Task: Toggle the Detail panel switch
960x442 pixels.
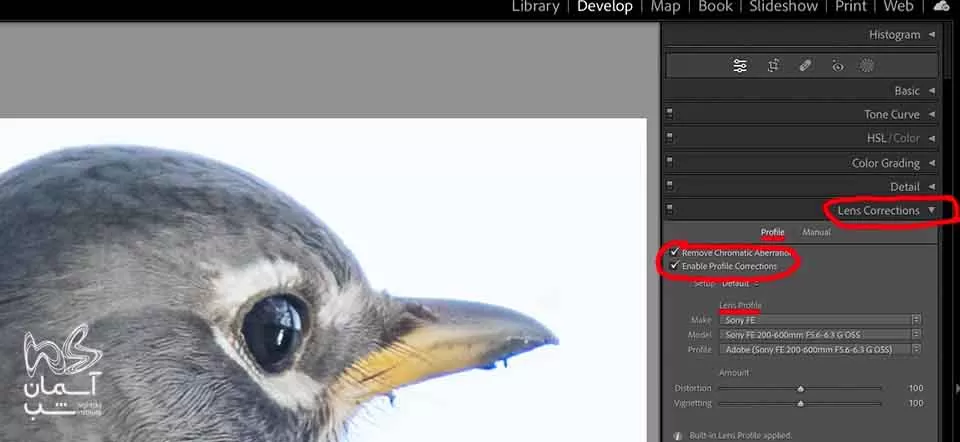Action: point(669,186)
